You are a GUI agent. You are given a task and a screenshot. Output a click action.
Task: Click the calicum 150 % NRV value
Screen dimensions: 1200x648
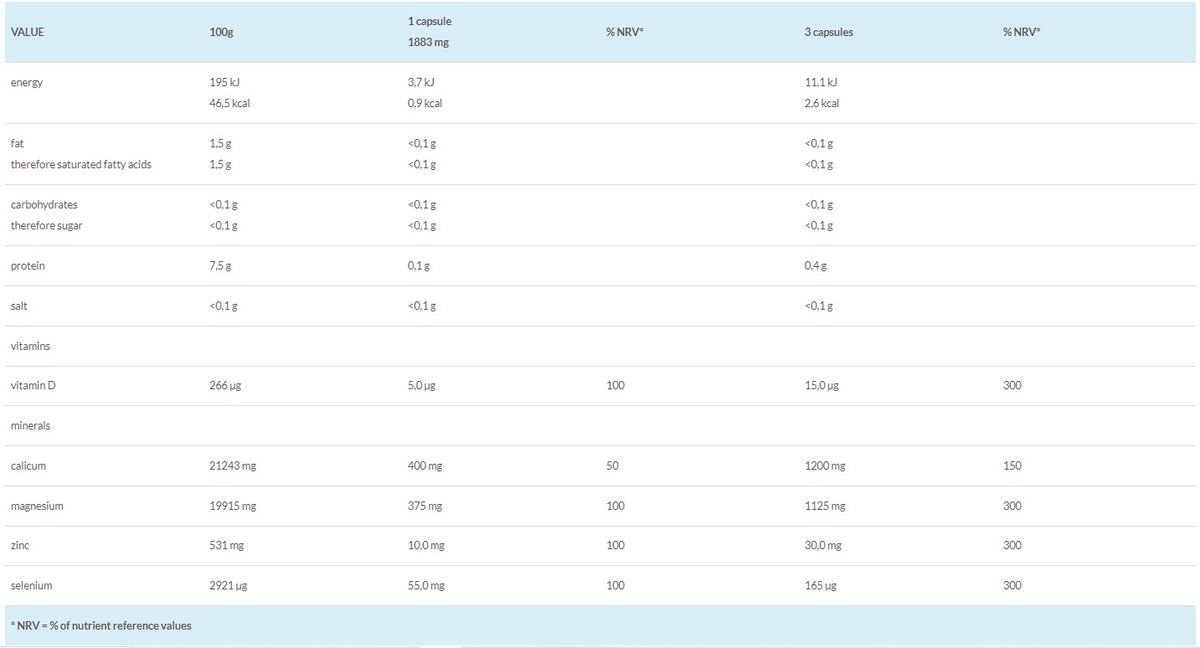pyautogui.click(x=1012, y=466)
